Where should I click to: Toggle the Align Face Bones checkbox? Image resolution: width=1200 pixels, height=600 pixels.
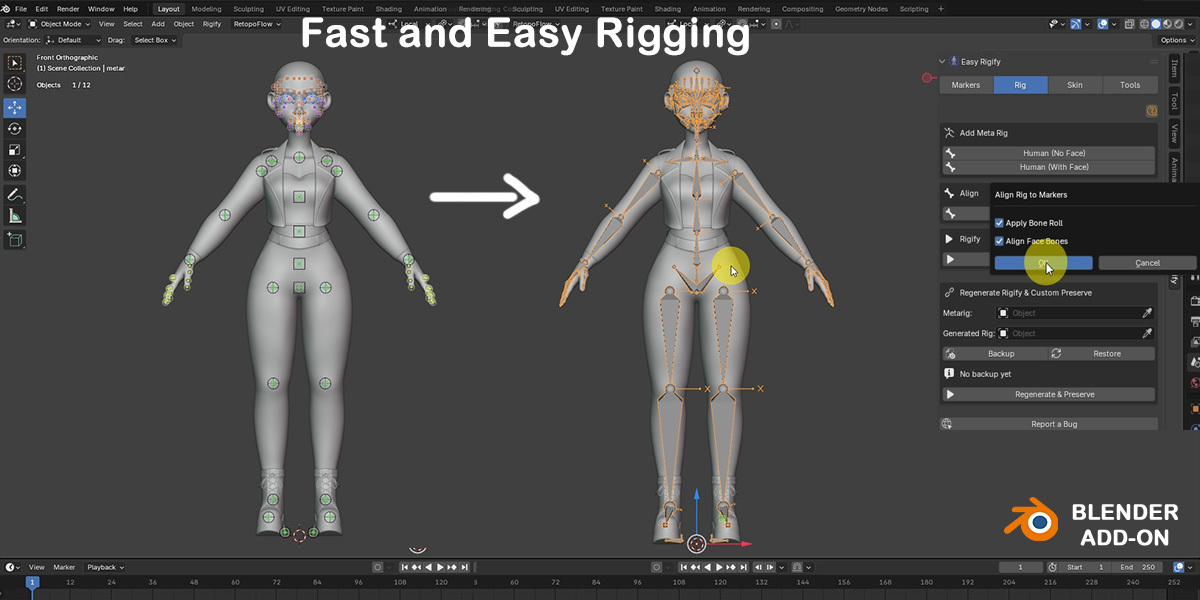tap(999, 241)
